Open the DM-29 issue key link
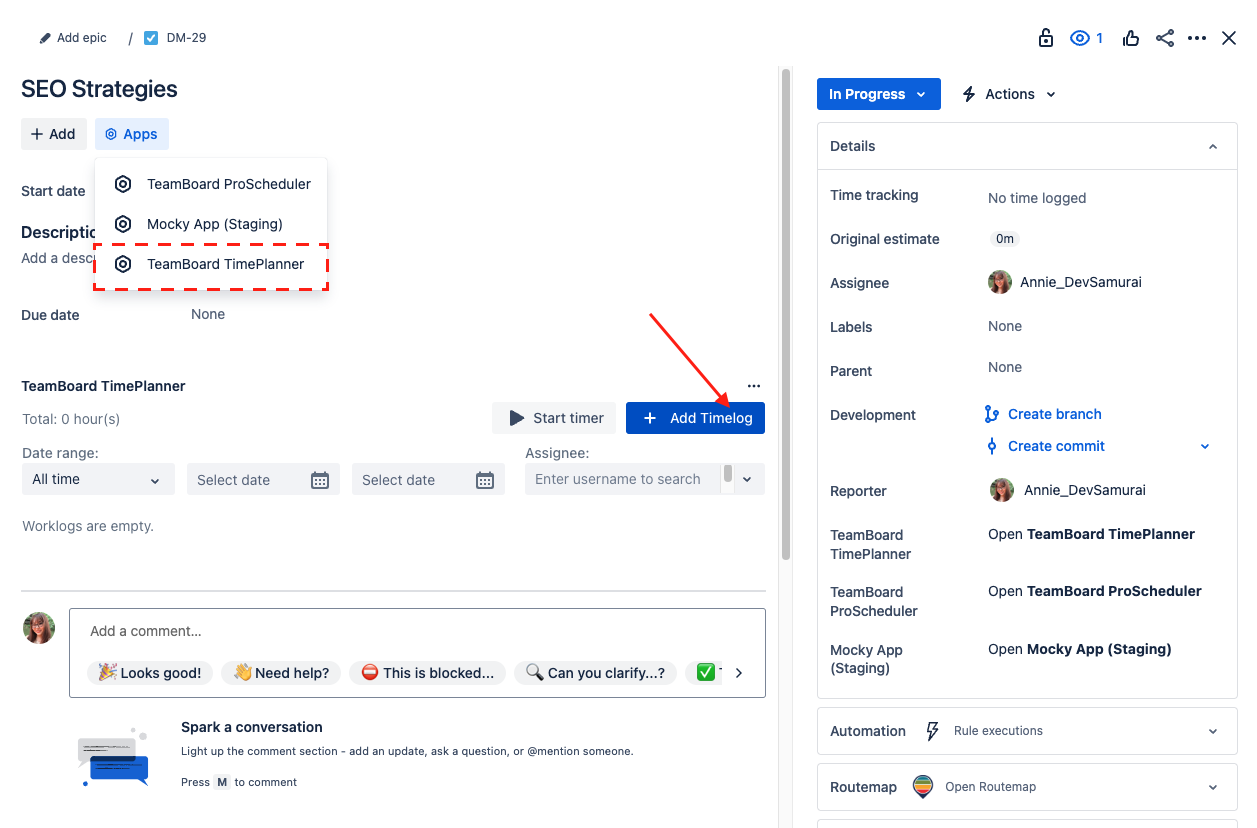 coord(187,38)
